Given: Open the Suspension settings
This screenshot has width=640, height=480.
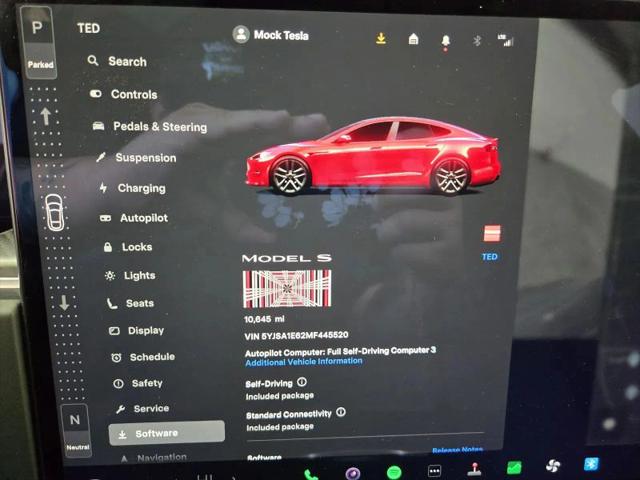Looking at the screenshot, I should [x=136, y=158].
